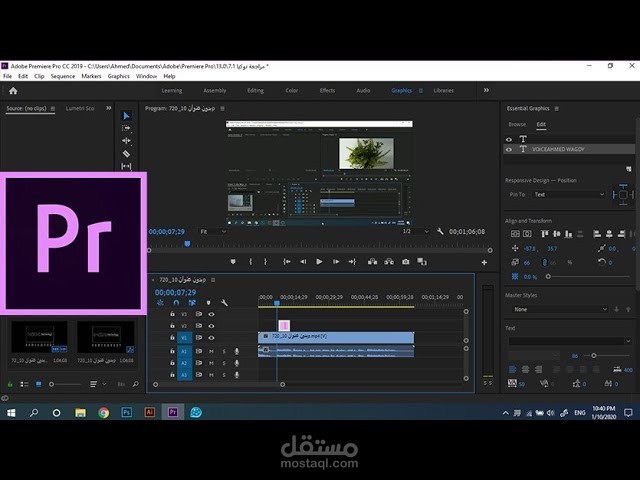The height and width of the screenshot is (480, 640).
Task: Add marker in timeline header
Action: tap(209, 303)
